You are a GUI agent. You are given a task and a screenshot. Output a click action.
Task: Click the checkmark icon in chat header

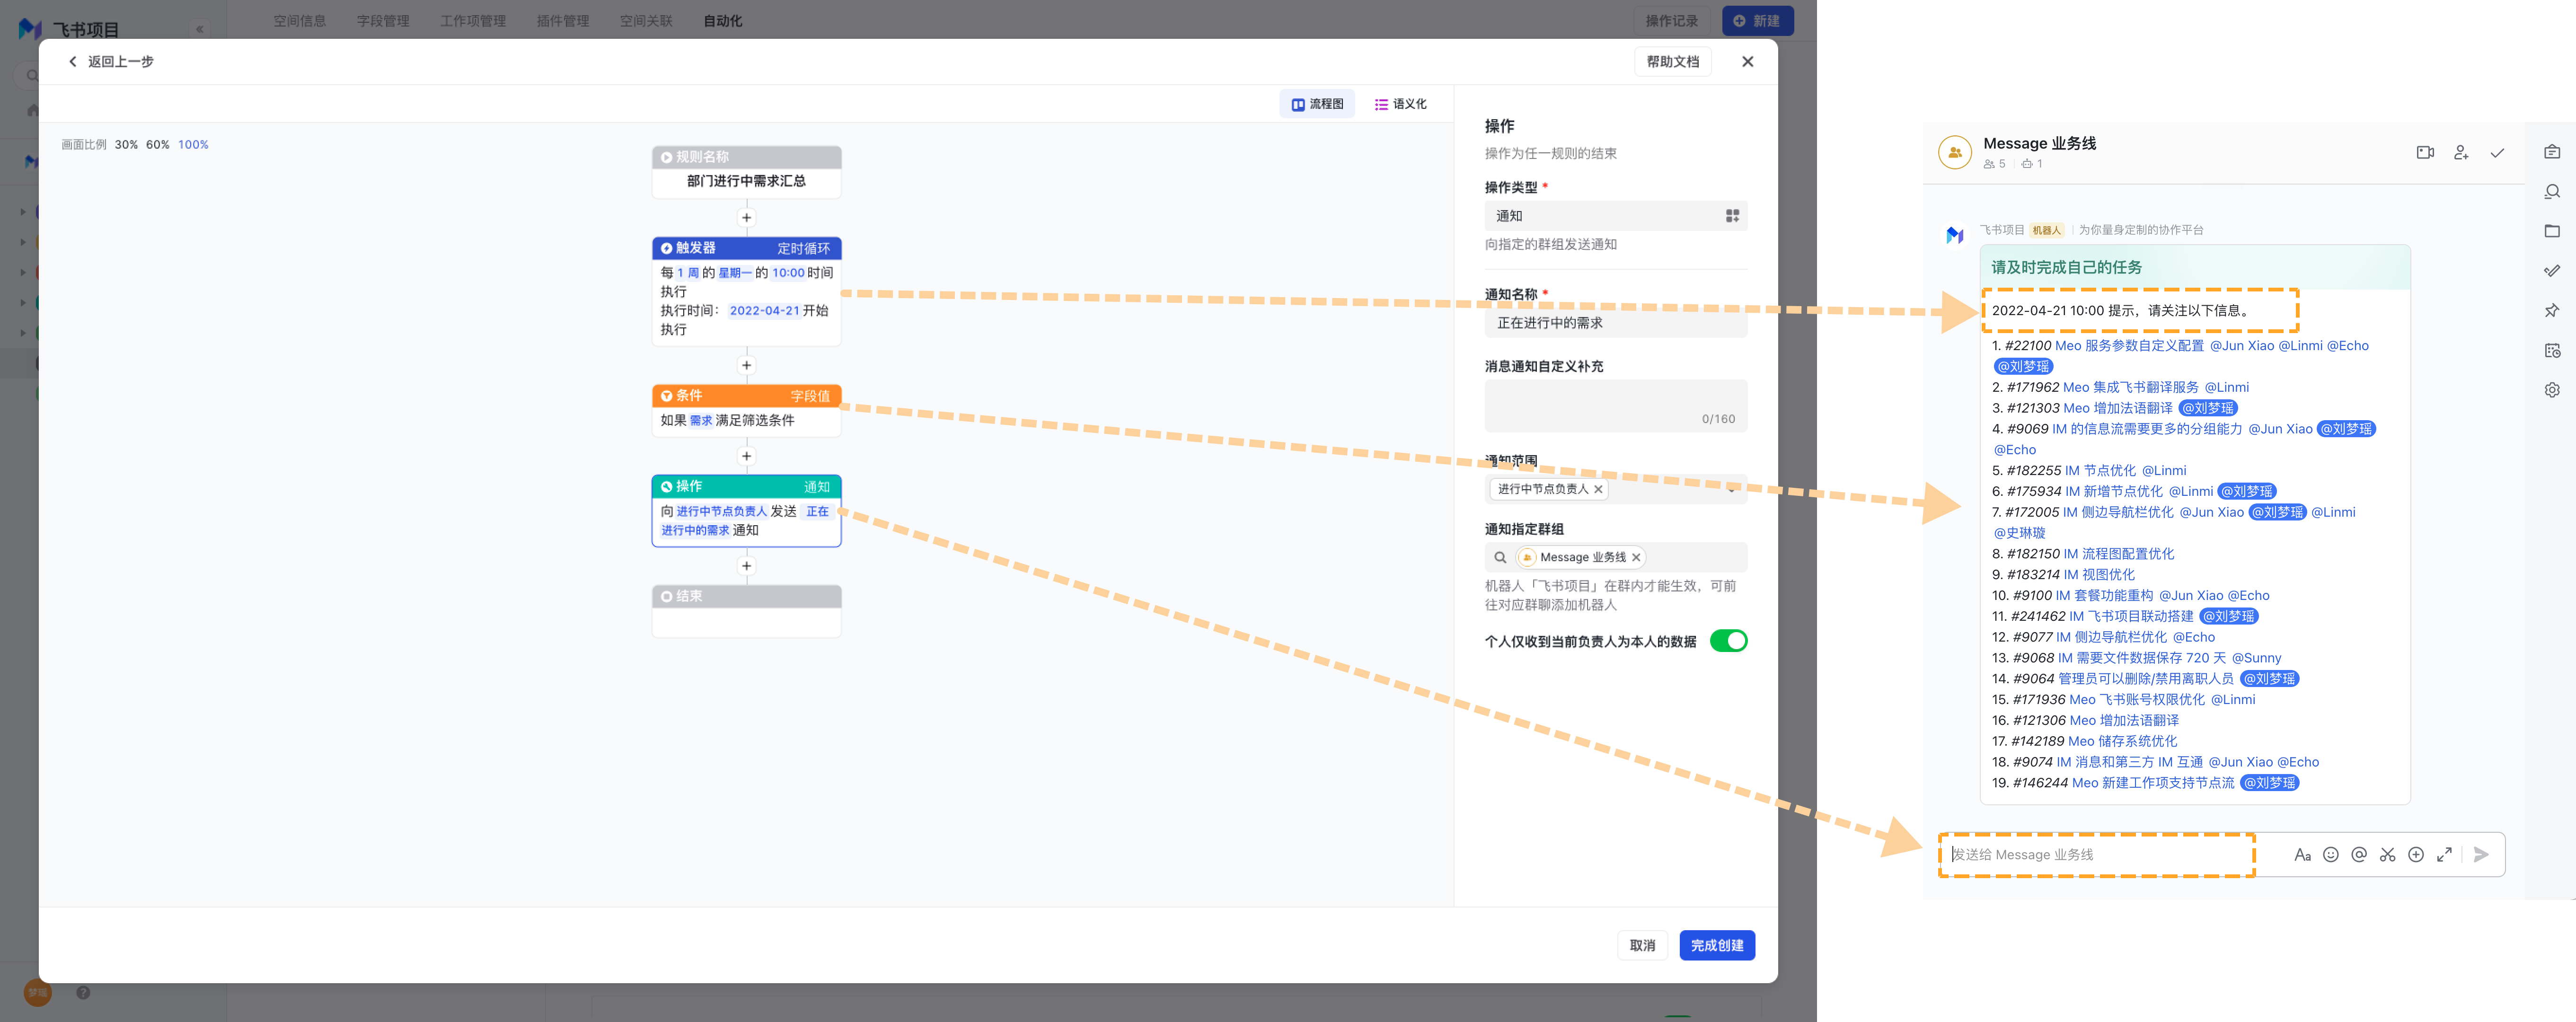[2497, 153]
